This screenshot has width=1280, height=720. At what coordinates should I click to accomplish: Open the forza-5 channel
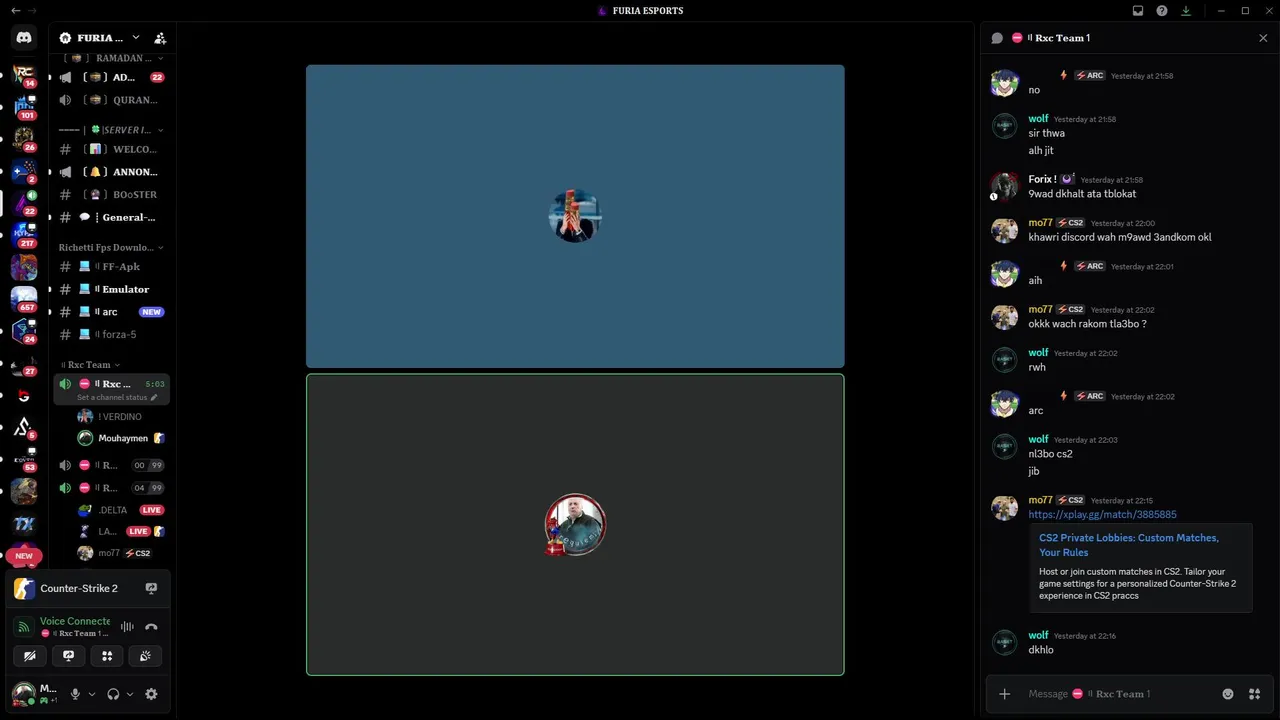111,335
